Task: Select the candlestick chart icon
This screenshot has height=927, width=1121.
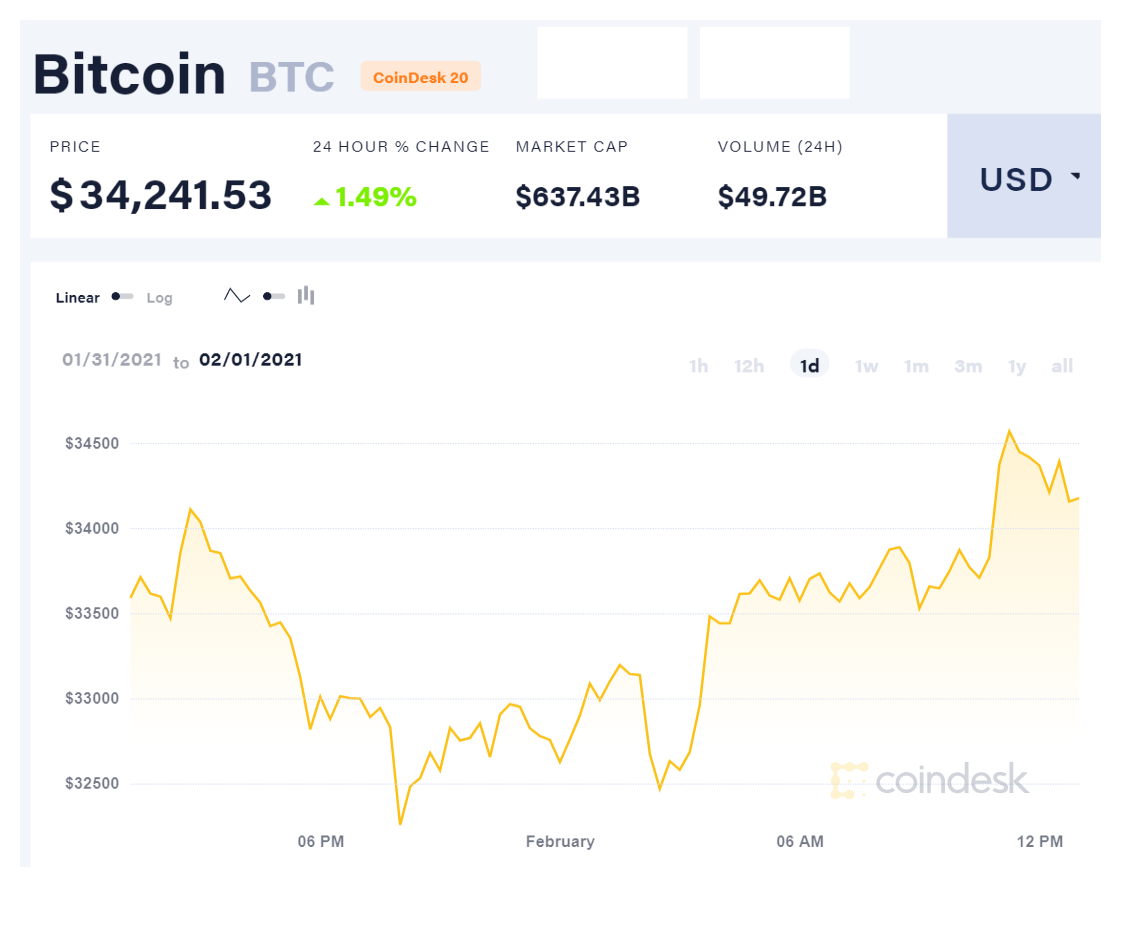Action: point(306,295)
